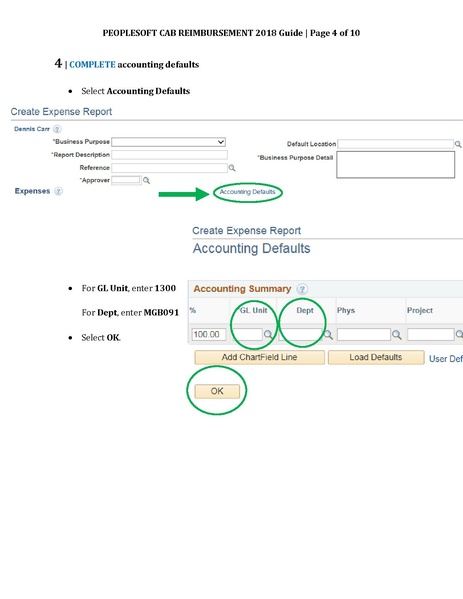Click the Expenses section heading
Viewport: 463px width, 599px height.
tap(32, 191)
